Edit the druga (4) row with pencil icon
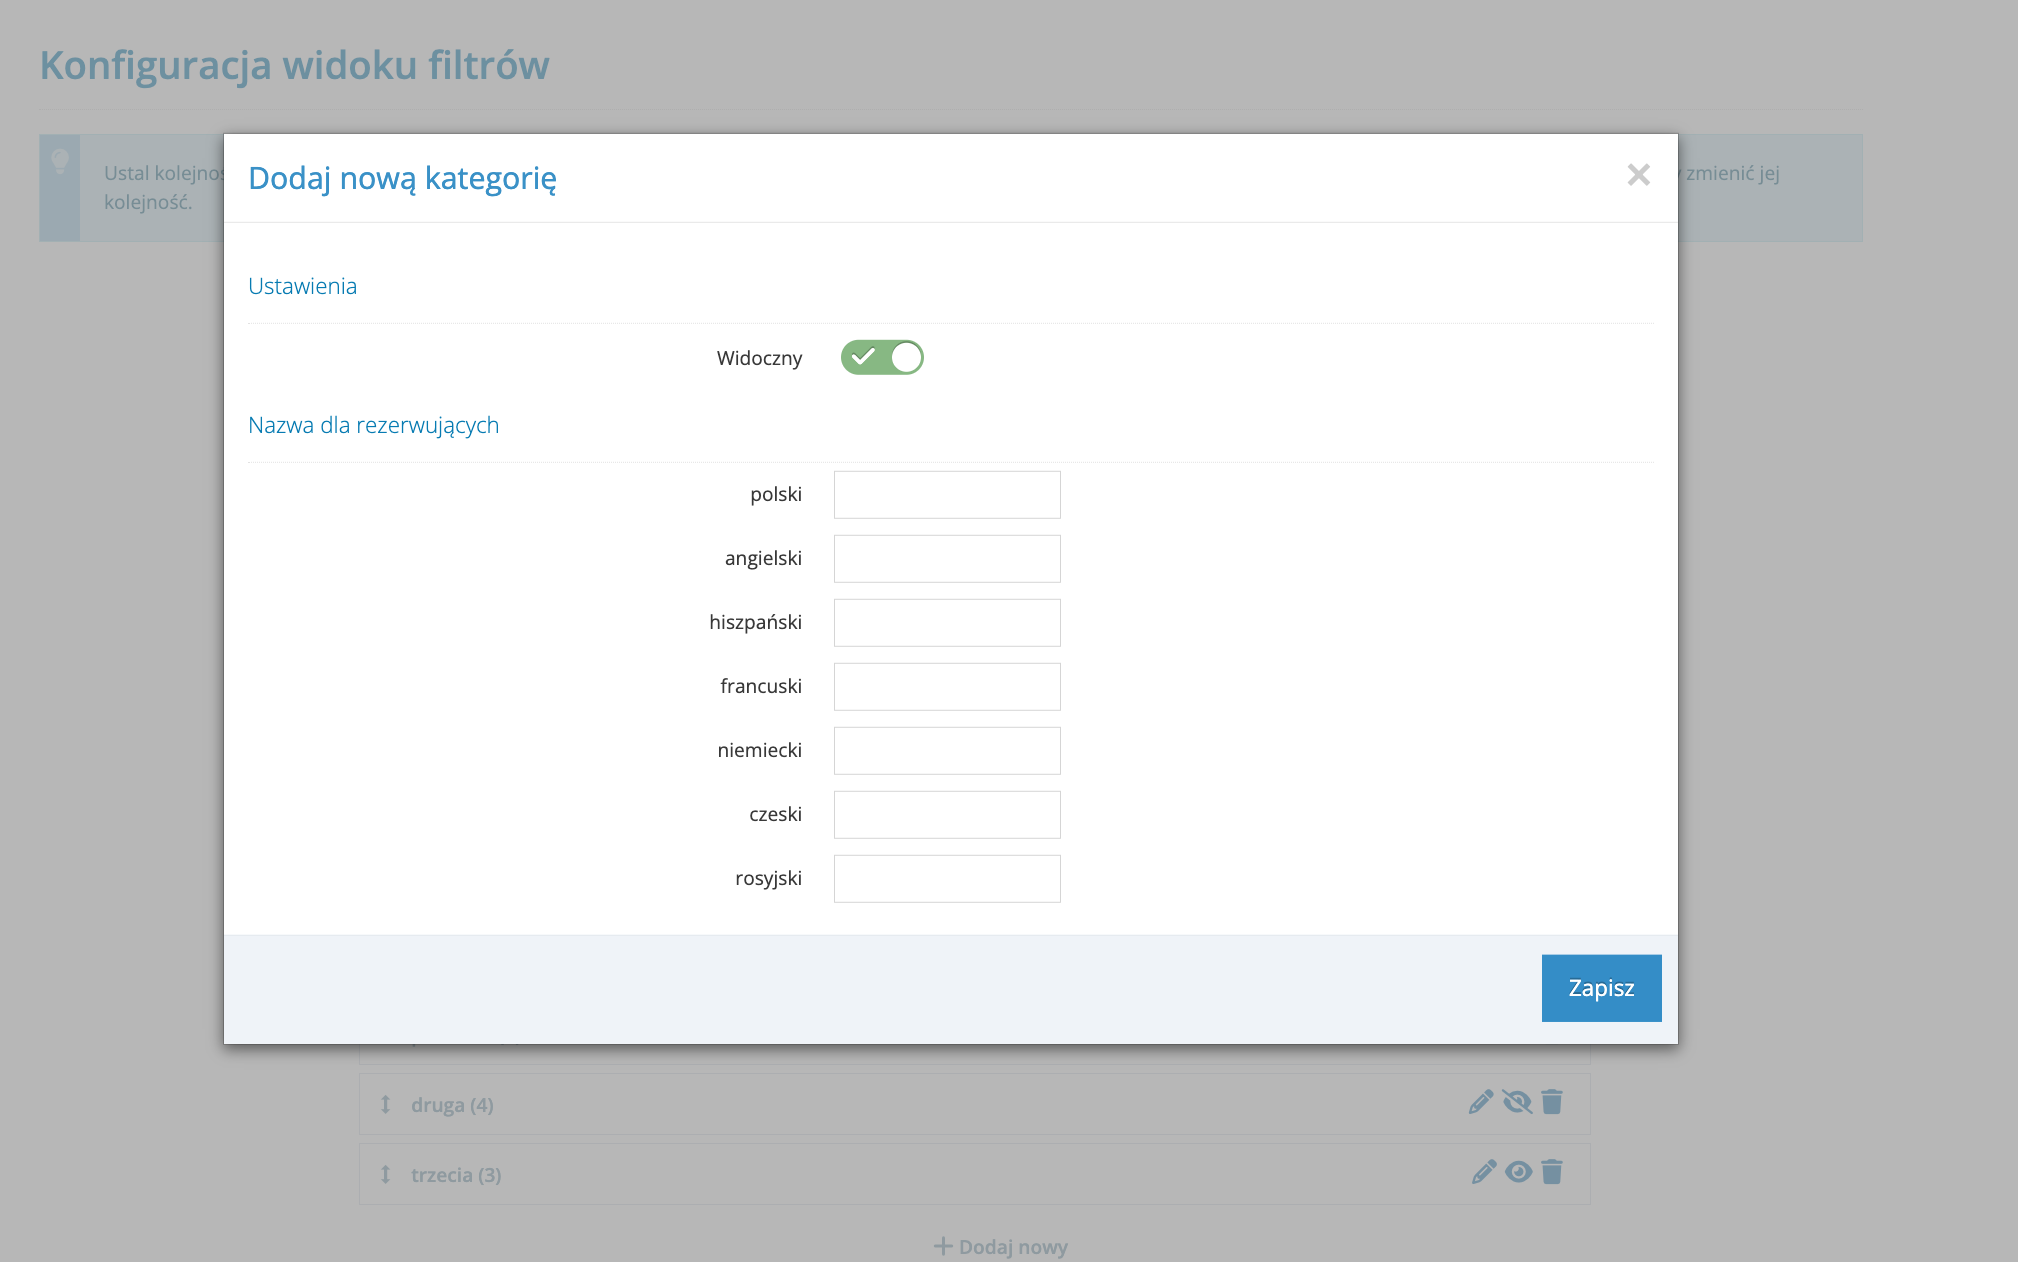2018x1262 pixels. click(1481, 1102)
